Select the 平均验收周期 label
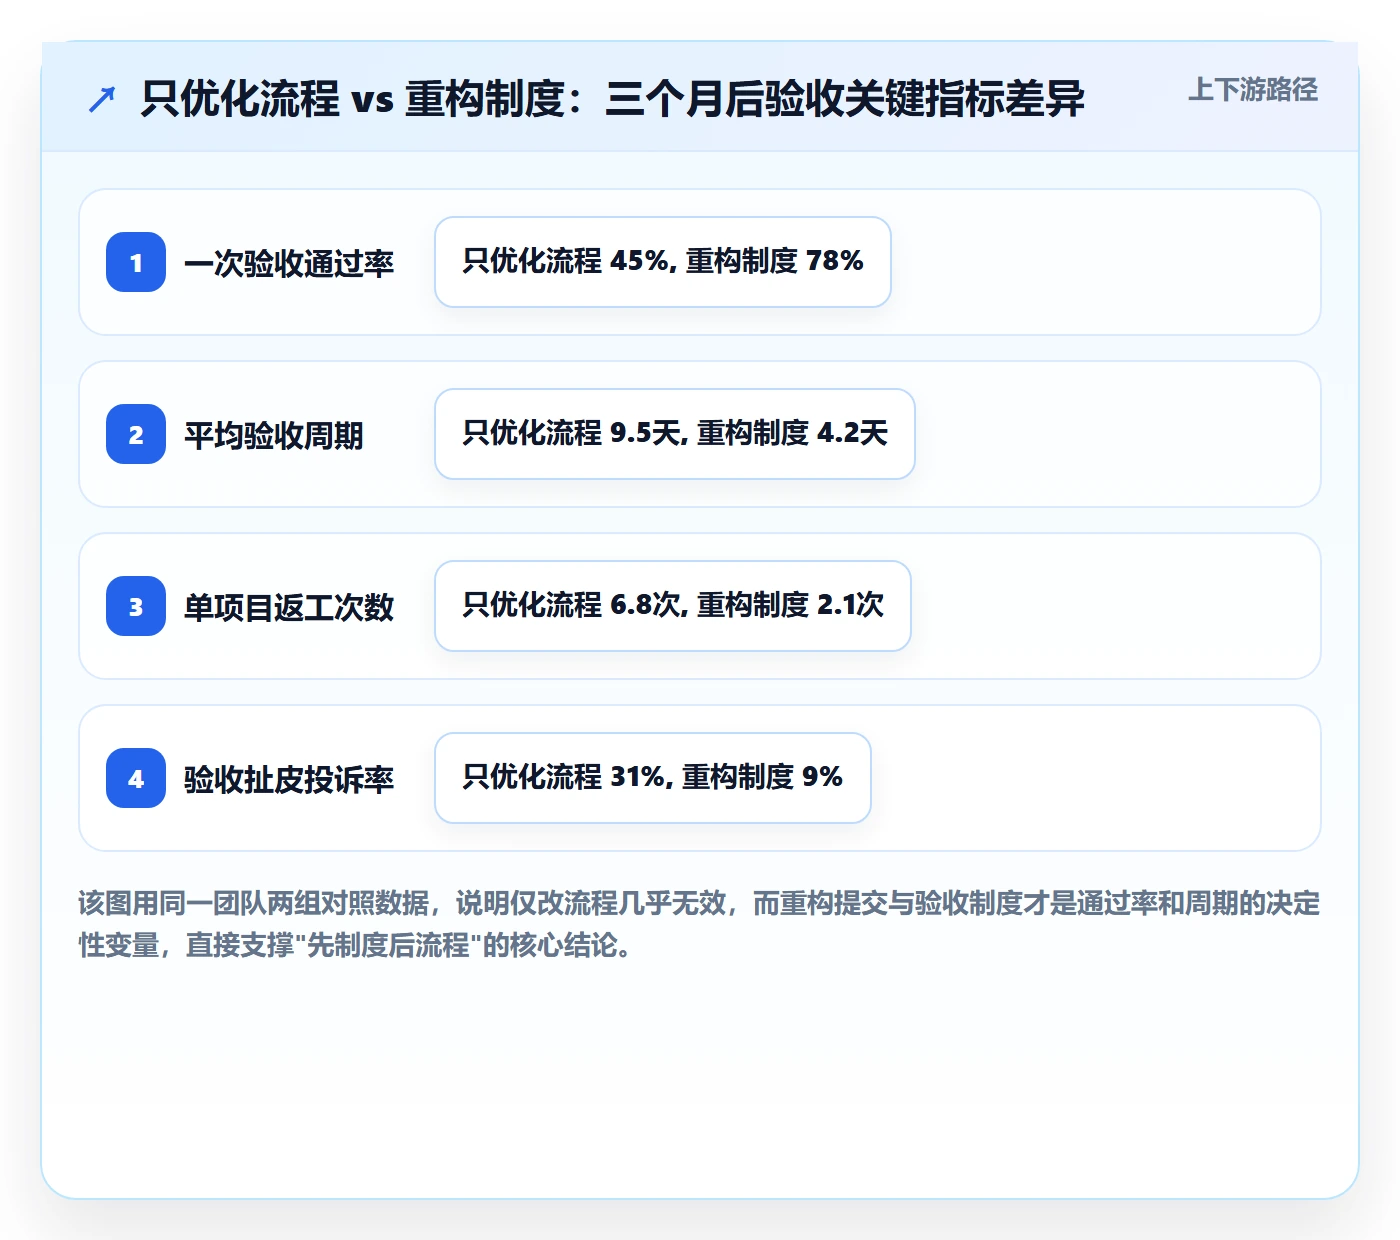Image resolution: width=1400 pixels, height=1240 pixels. click(274, 435)
